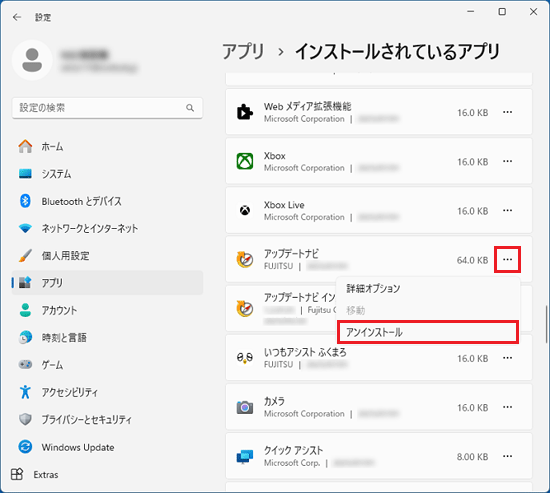Open Bluetooth とデバイス label
The image size is (550, 493).
pos(81,201)
